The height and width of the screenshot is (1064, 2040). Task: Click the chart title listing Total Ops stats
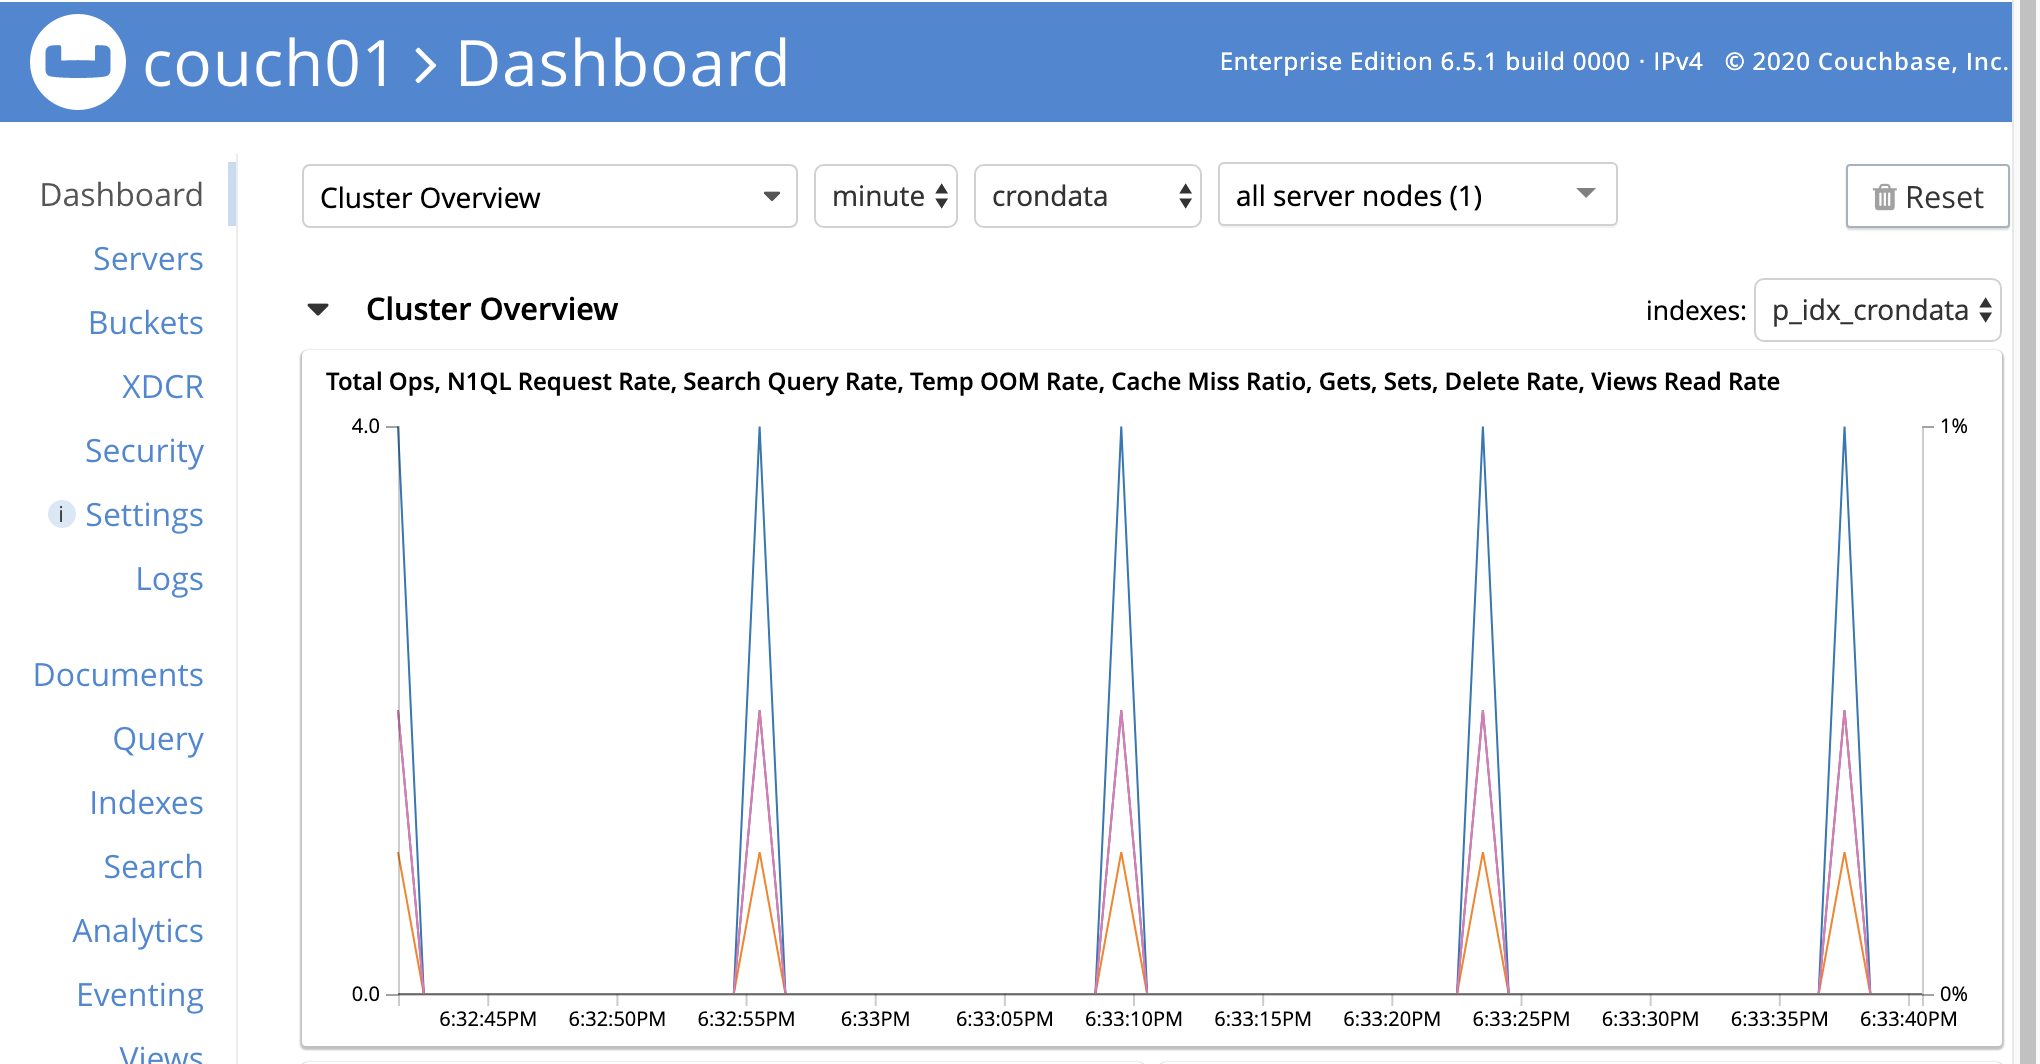coord(1052,381)
